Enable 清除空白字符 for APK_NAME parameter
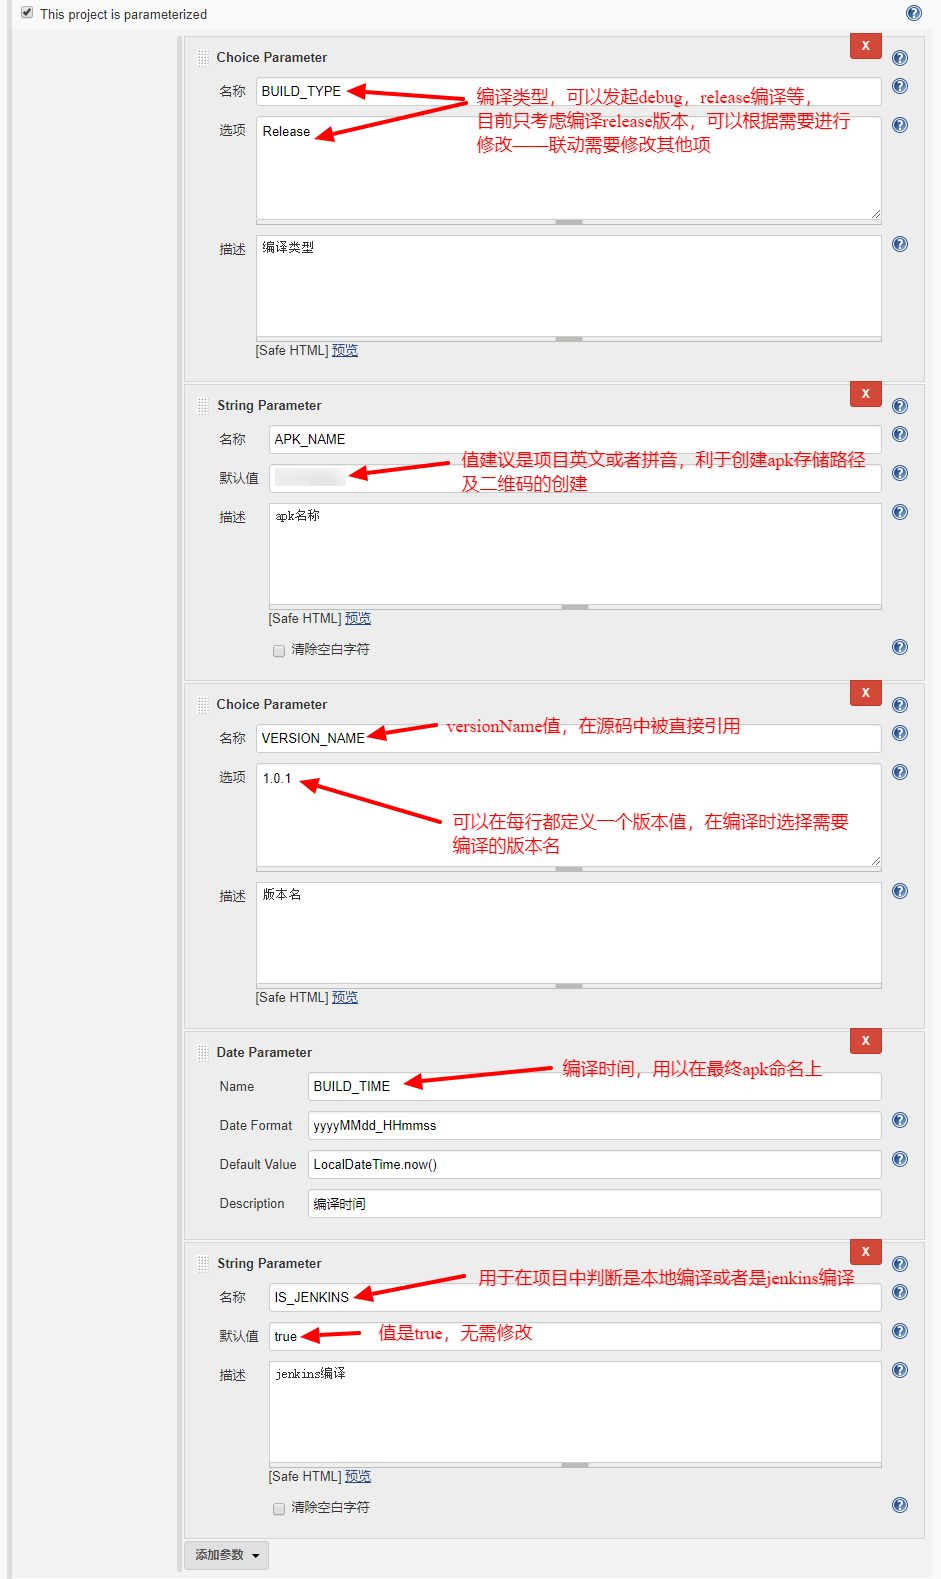Screen dimensions: 941x1579 [x=279, y=651]
